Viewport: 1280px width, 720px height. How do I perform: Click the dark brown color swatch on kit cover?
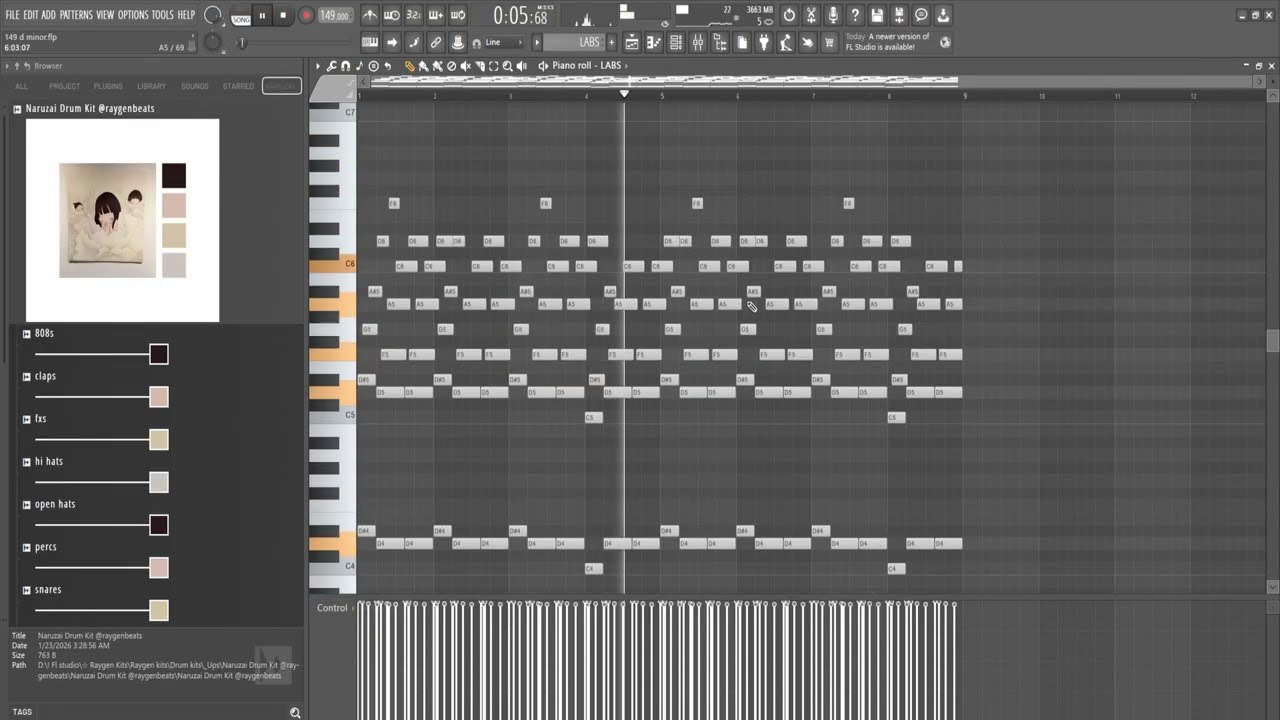(174, 176)
